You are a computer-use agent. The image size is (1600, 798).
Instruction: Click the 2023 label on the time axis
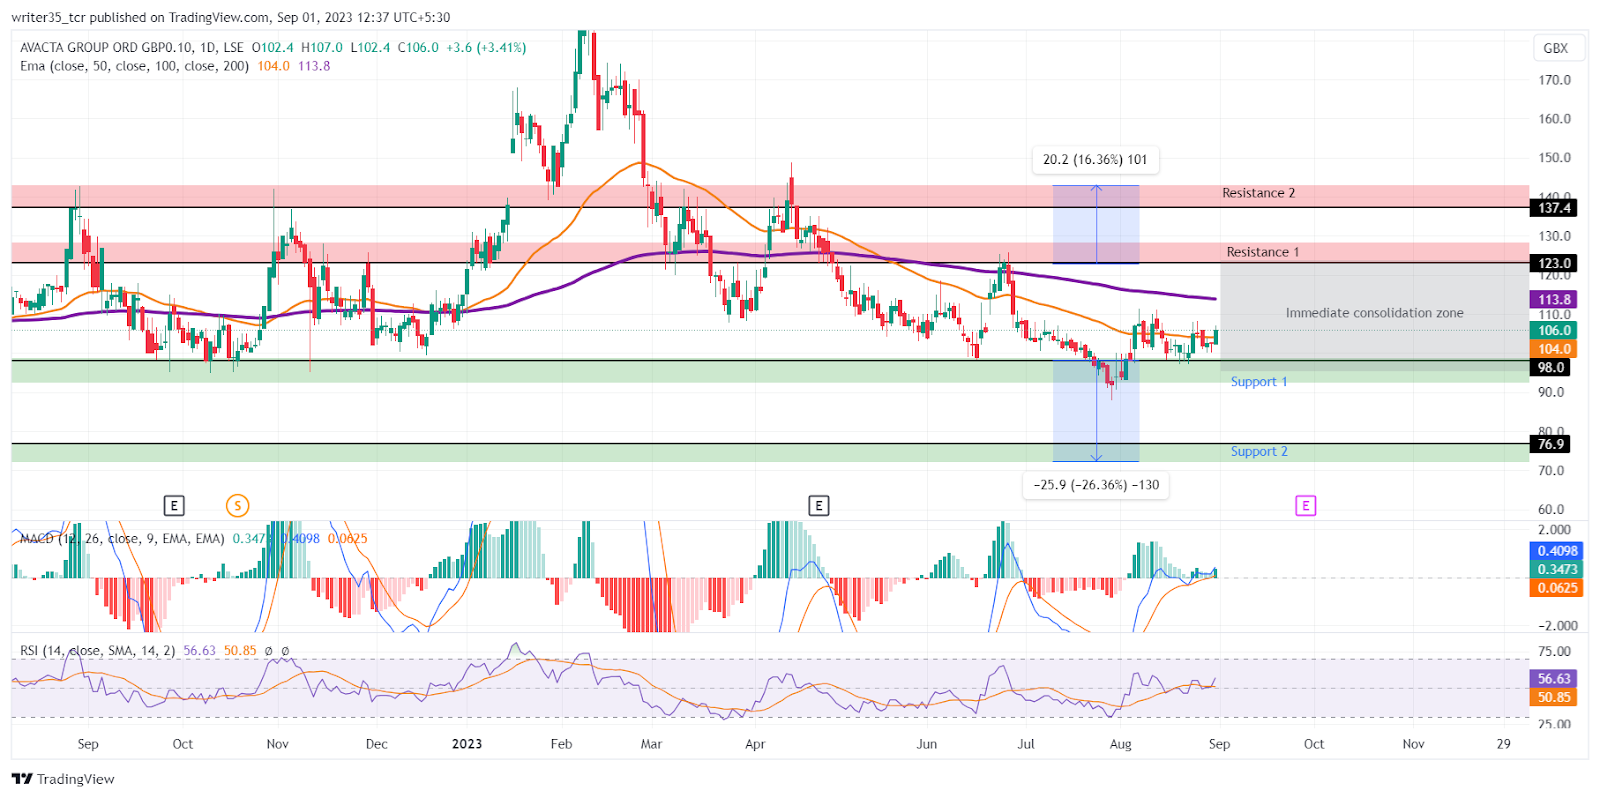point(467,744)
